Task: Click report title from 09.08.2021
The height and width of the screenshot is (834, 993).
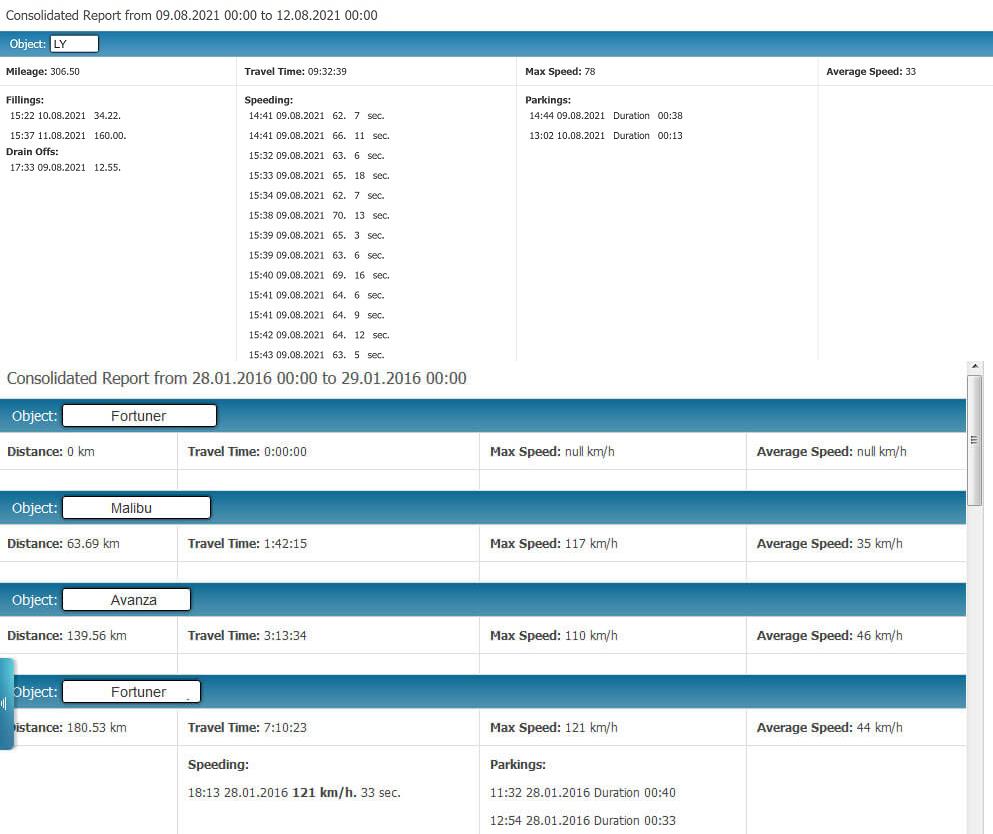Action: coord(191,15)
